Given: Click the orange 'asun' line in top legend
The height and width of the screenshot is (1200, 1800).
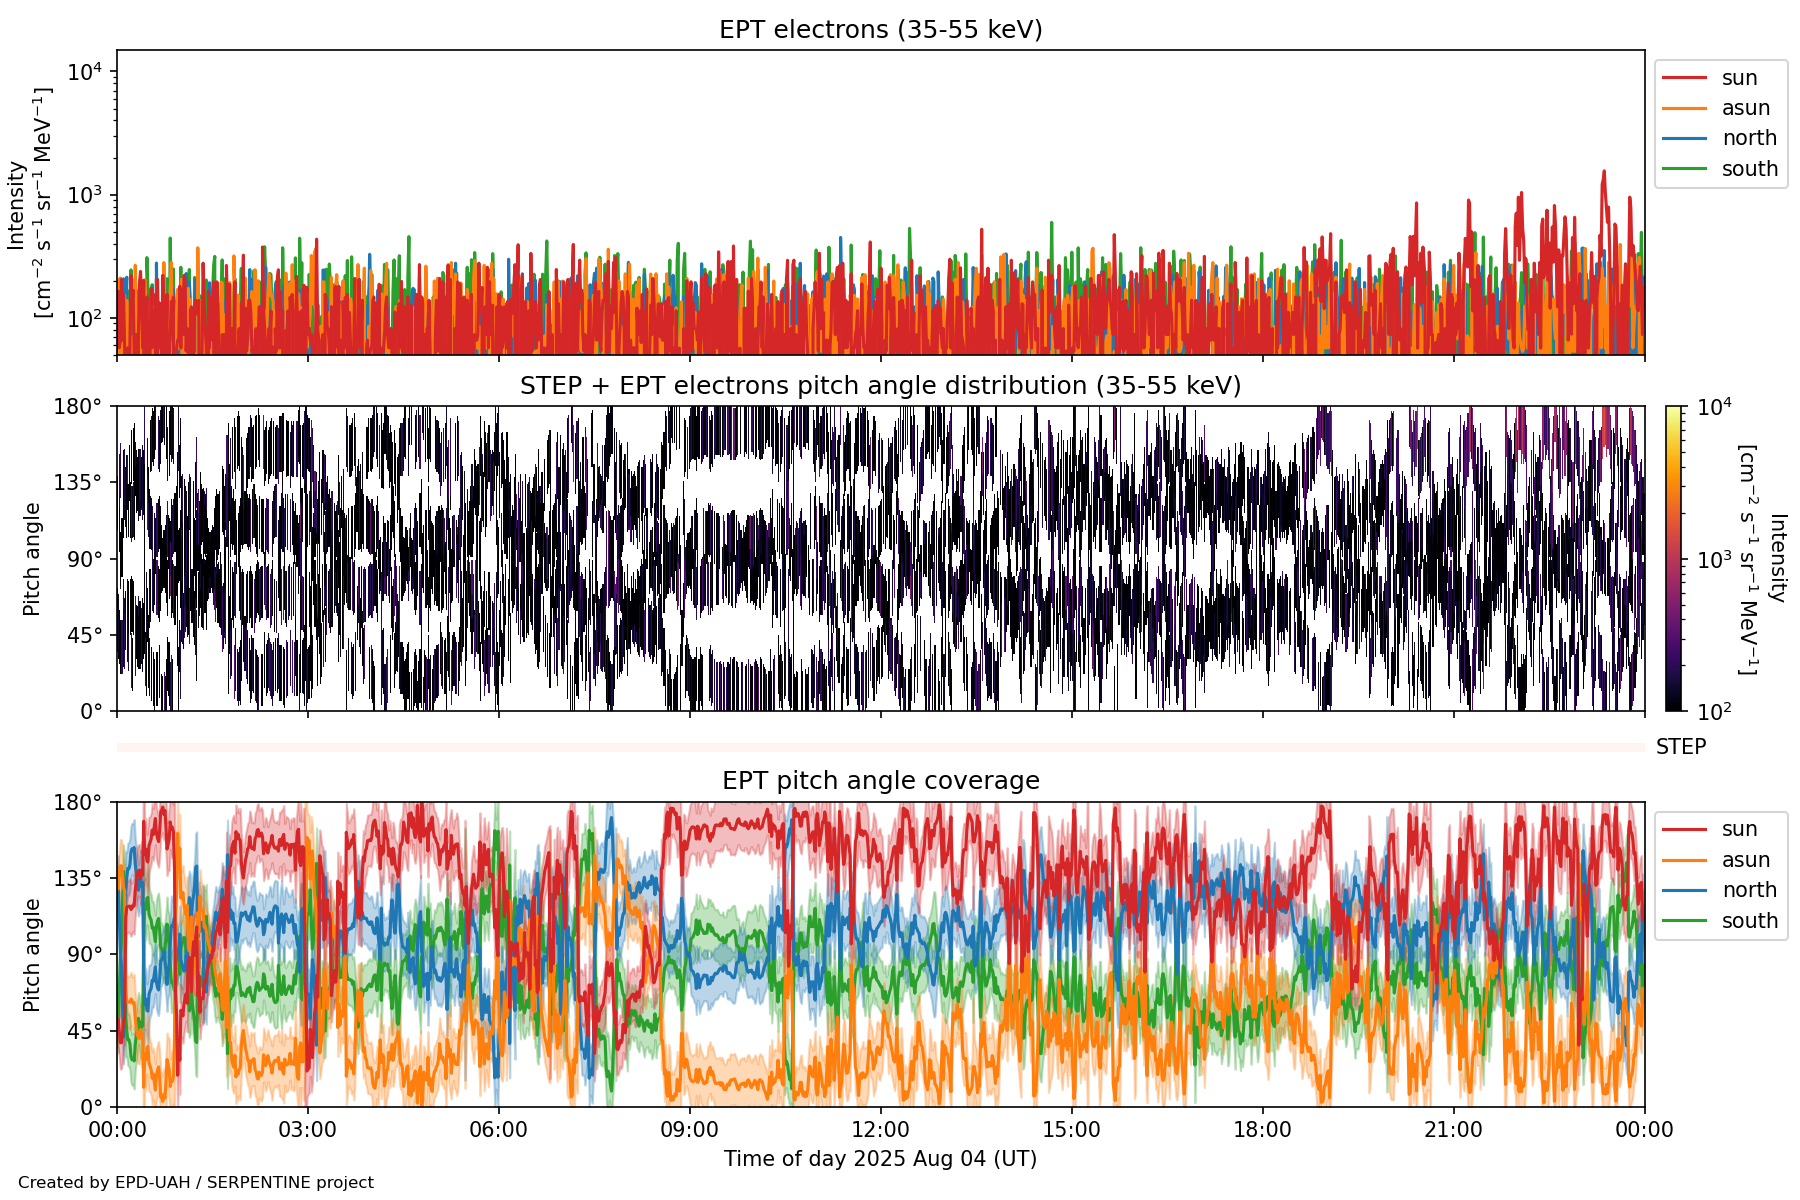Looking at the screenshot, I should [1683, 108].
